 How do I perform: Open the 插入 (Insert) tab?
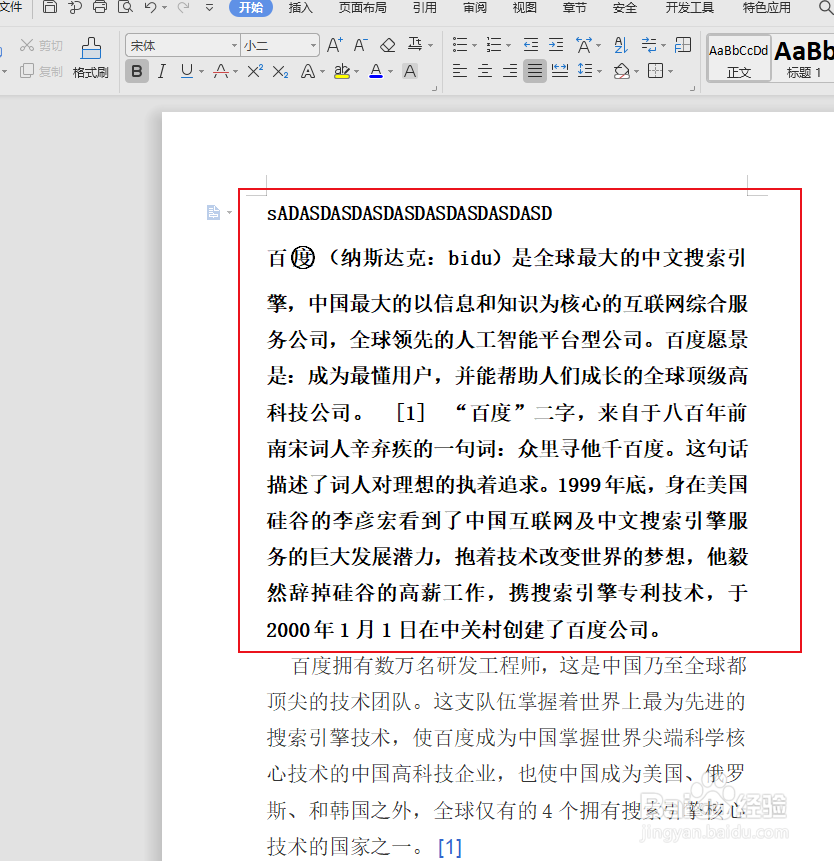(x=300, y=8)
